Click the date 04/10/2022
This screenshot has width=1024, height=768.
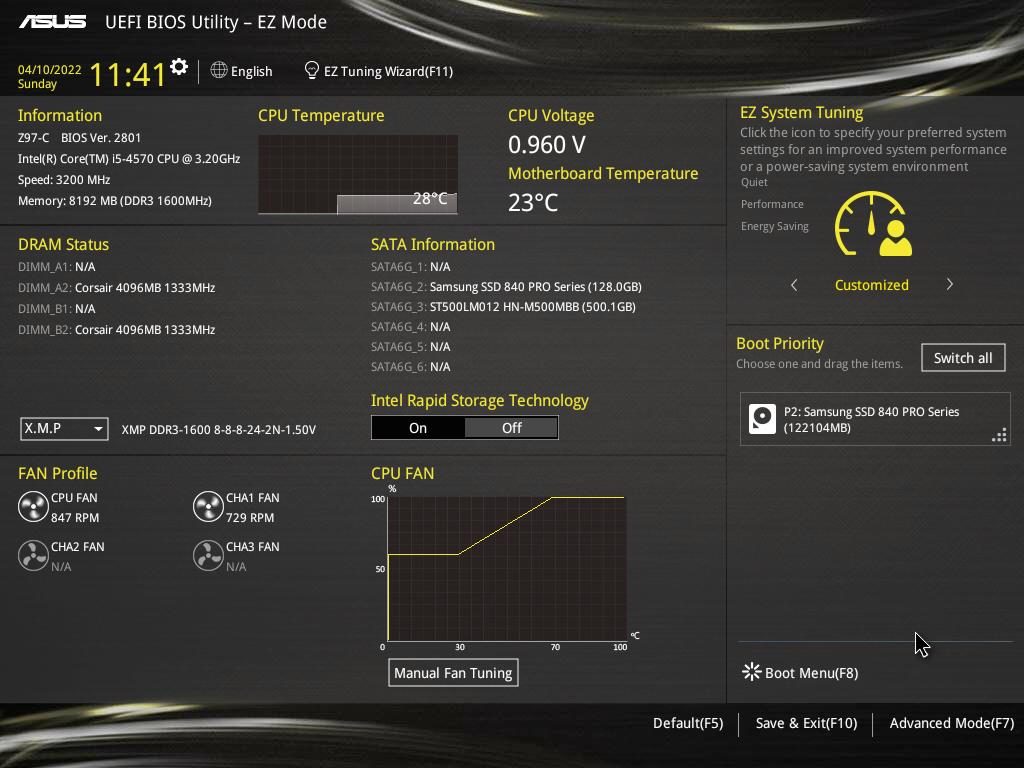click(50, 70)
